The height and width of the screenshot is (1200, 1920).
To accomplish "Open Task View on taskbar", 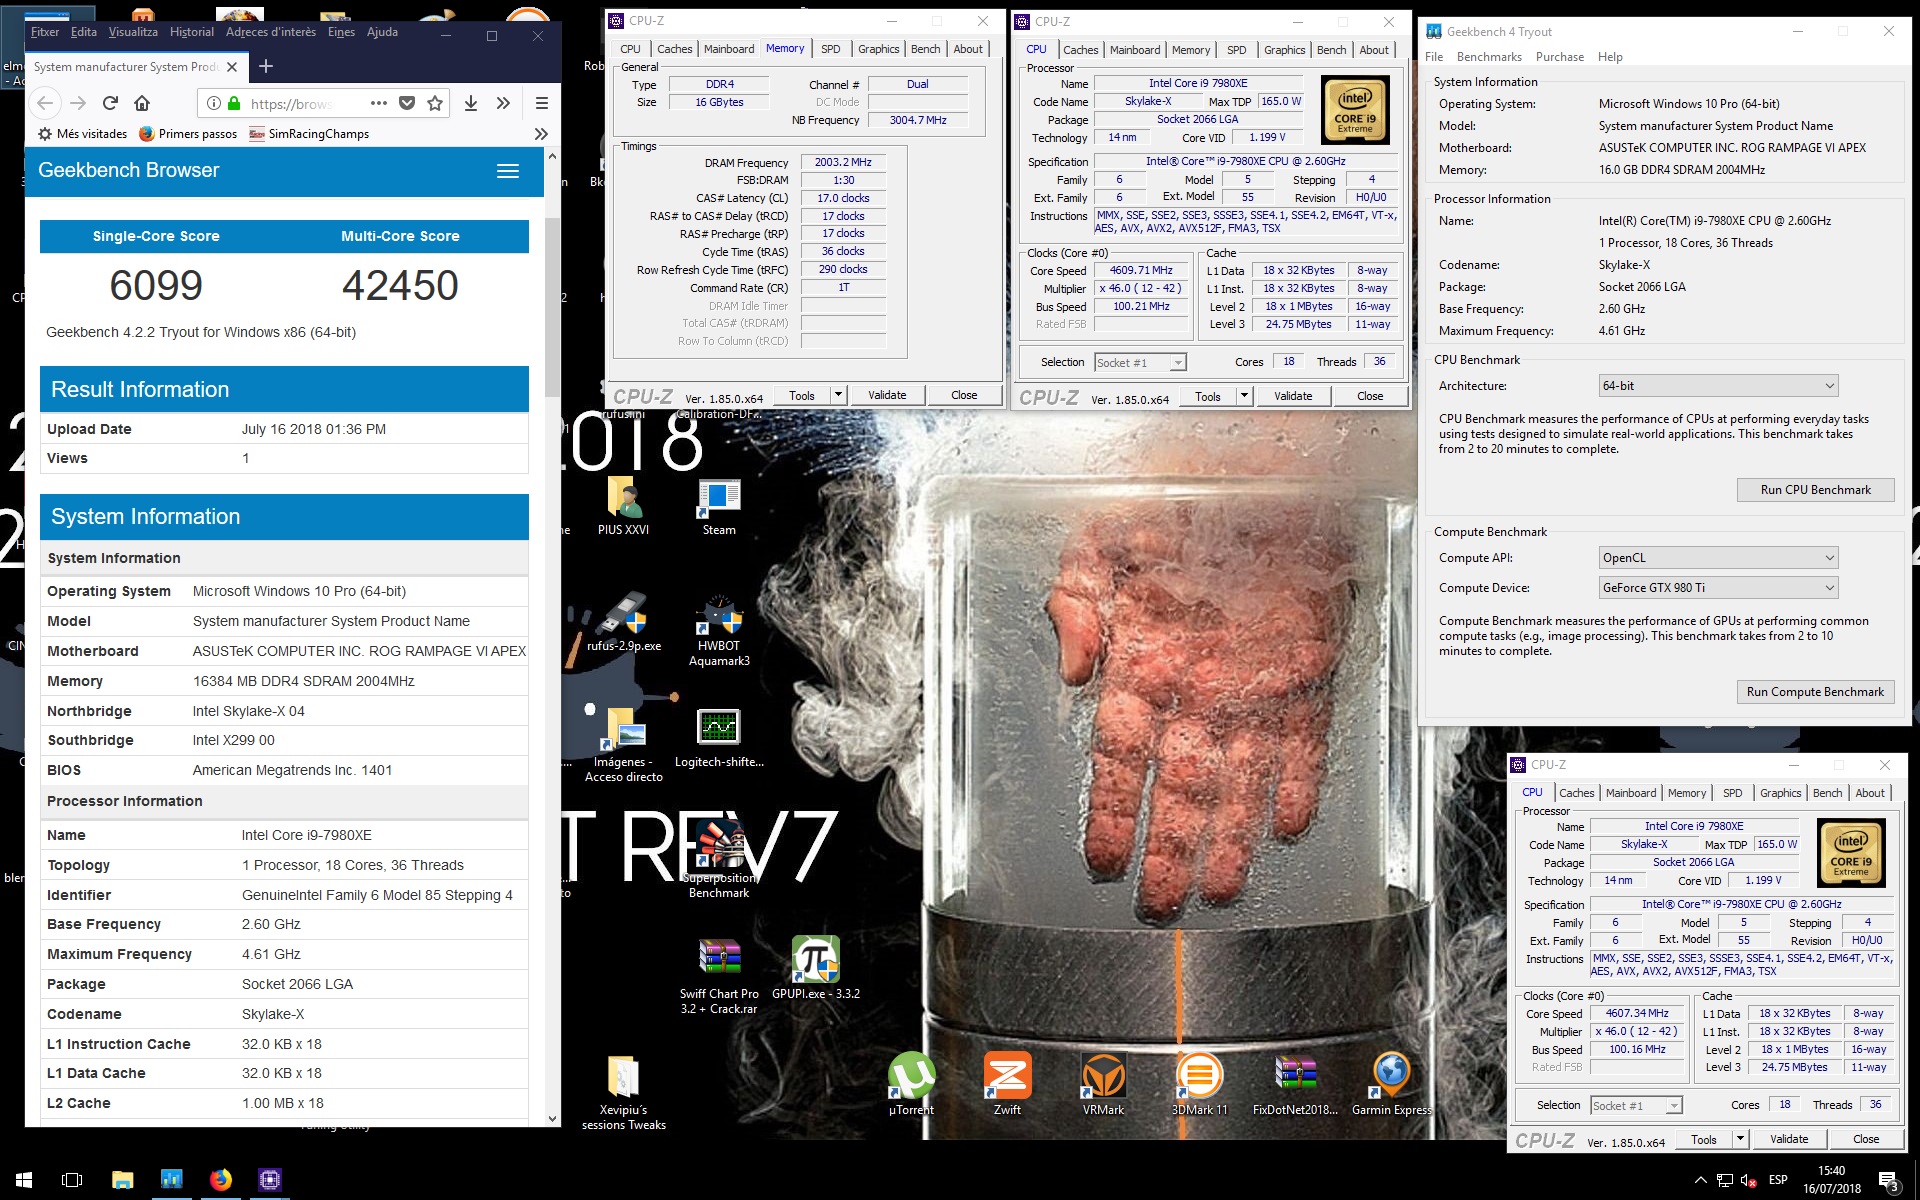I will (72, 1180).
